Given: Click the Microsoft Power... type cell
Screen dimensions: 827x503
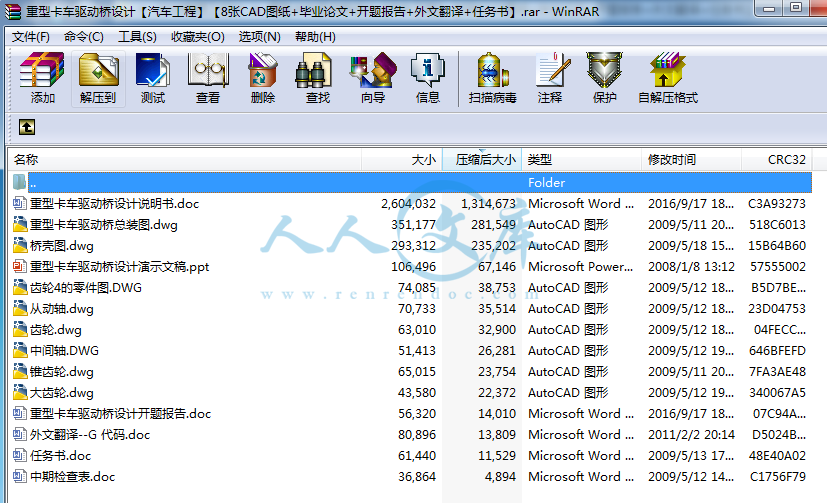Looking at the screenshot, I should click(580, 267).
